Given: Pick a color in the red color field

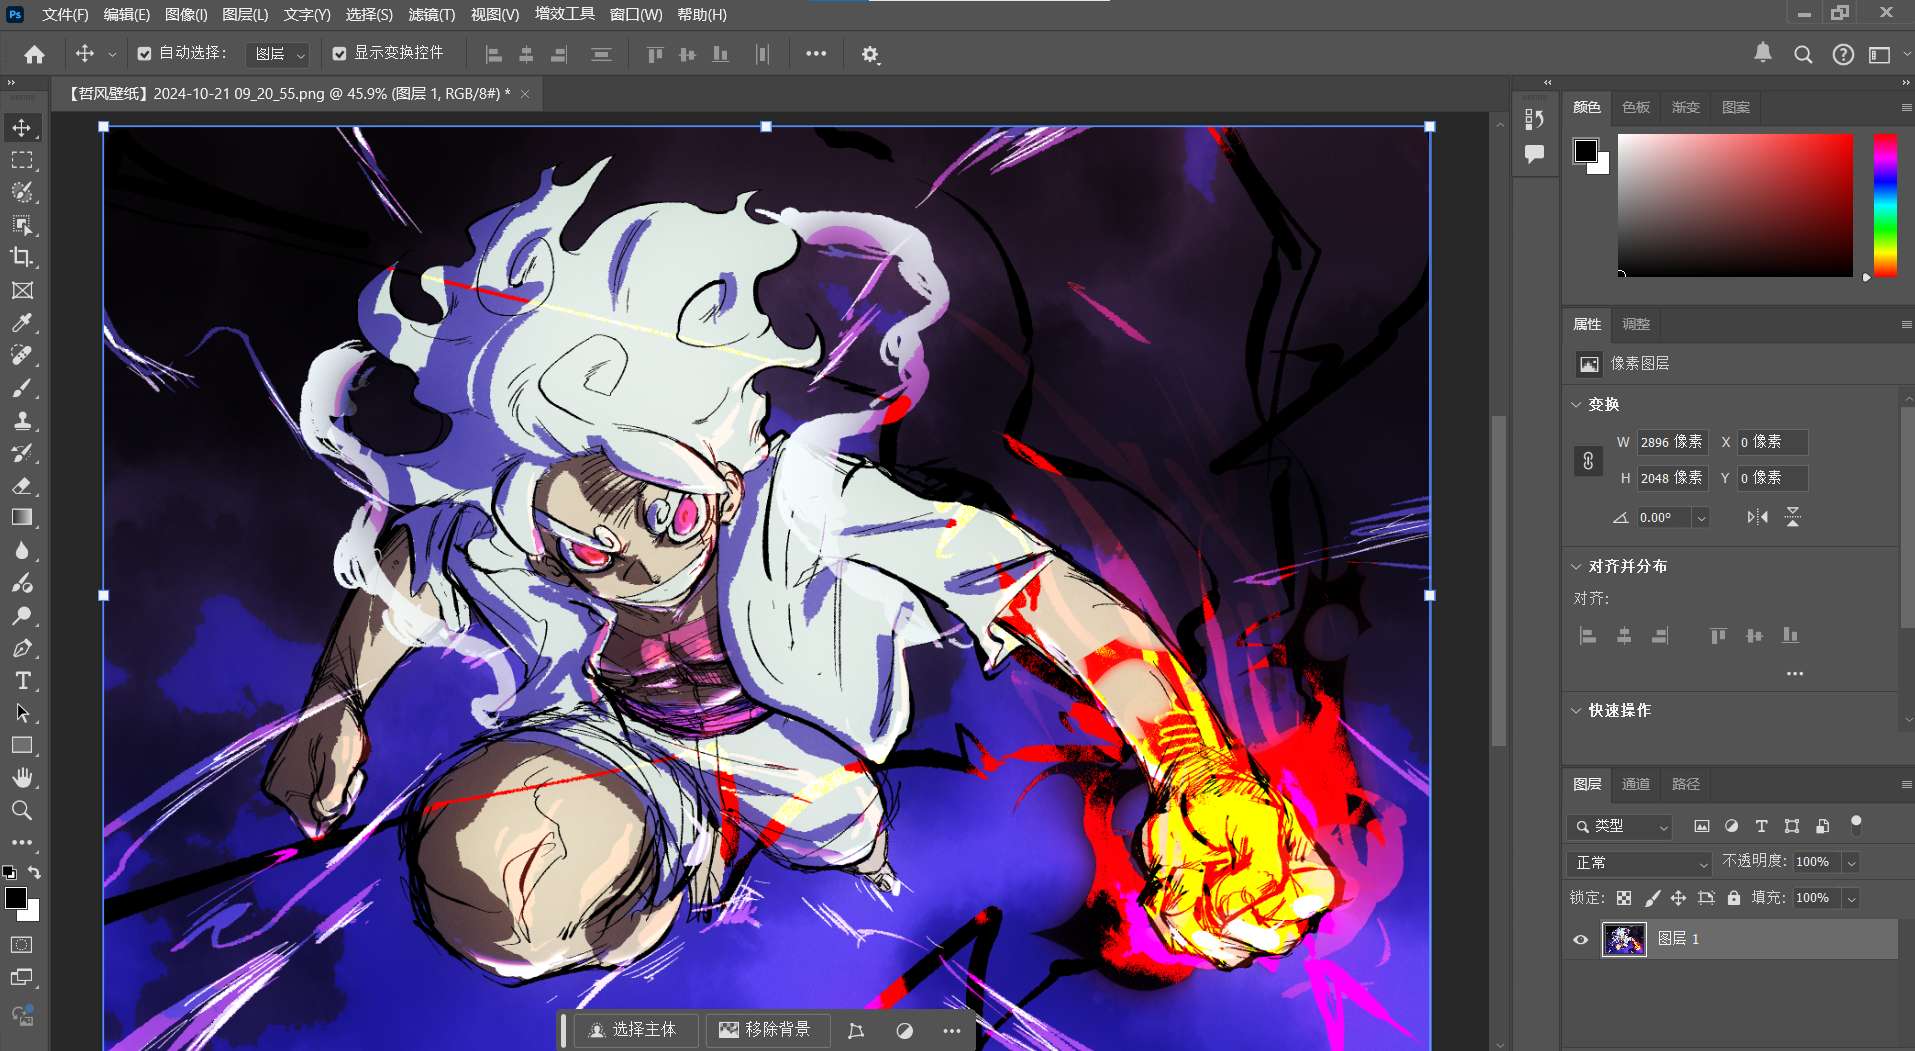Looking at the screenshot, I should click(1735, 205).
